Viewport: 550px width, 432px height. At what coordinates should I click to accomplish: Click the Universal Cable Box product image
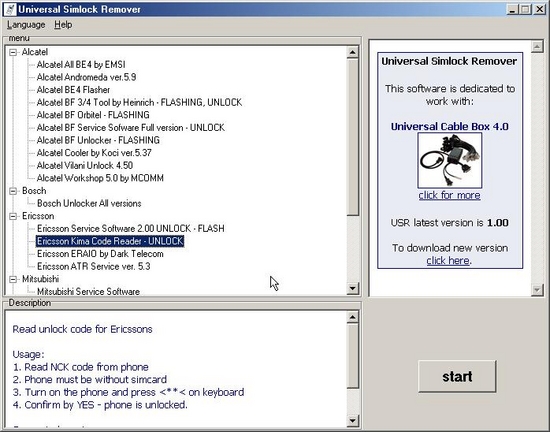pos(450,161)
